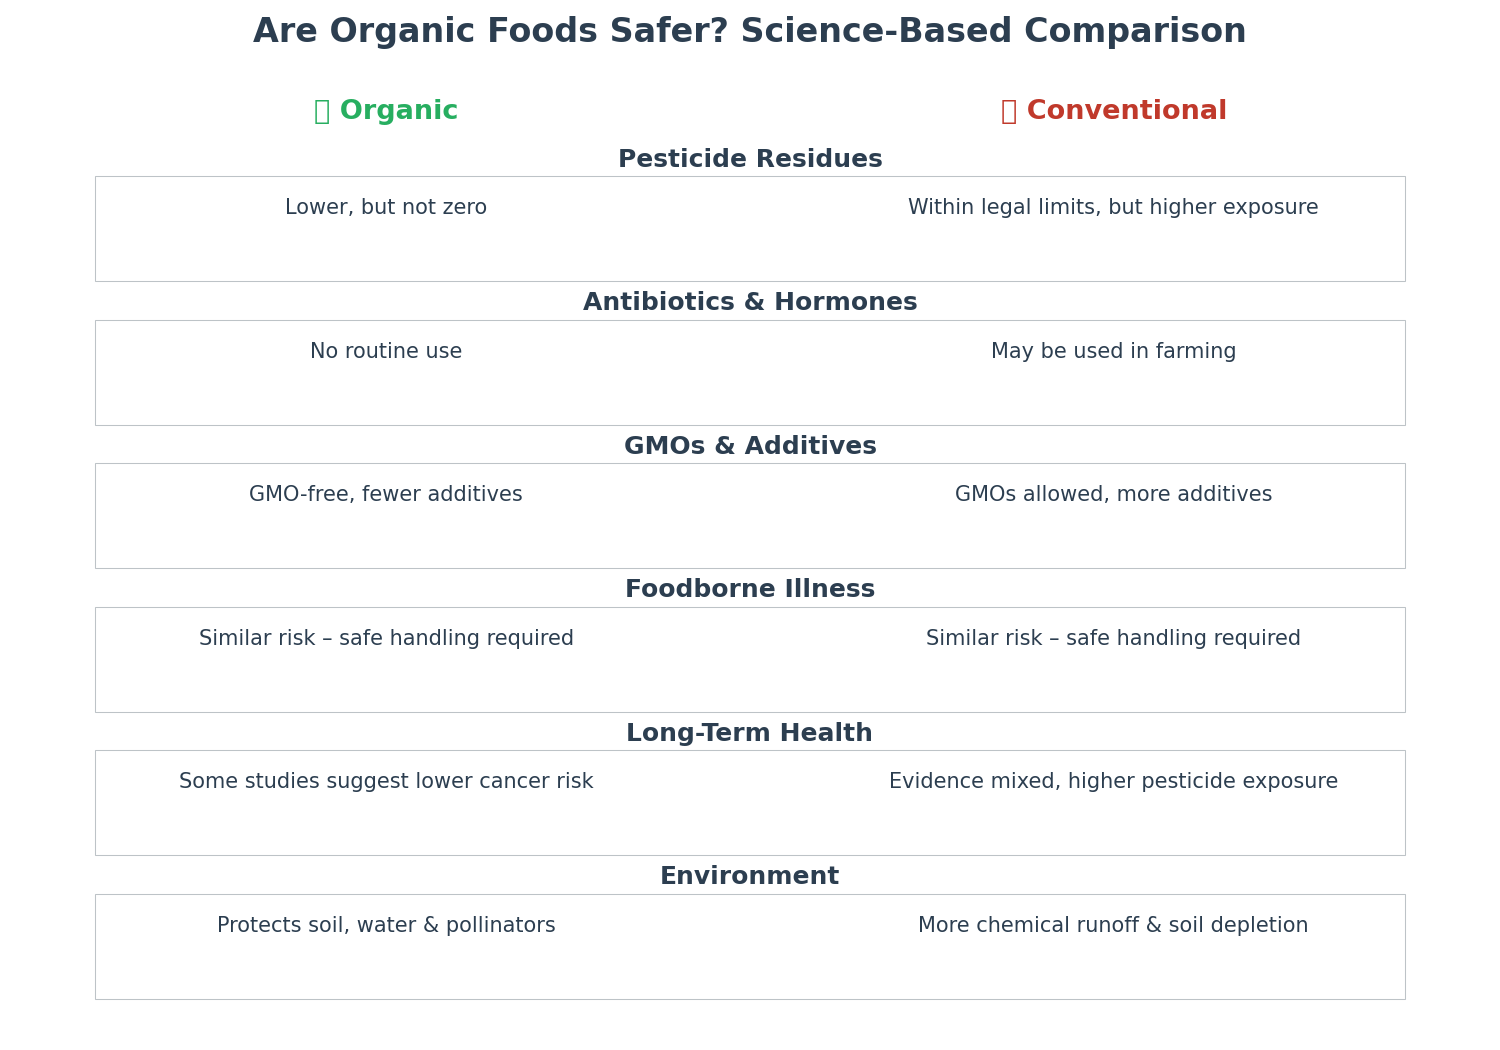Select the GMOs & Additives heading
The height and width of the screenshot is (1050, 1500).
click(750, 447)
